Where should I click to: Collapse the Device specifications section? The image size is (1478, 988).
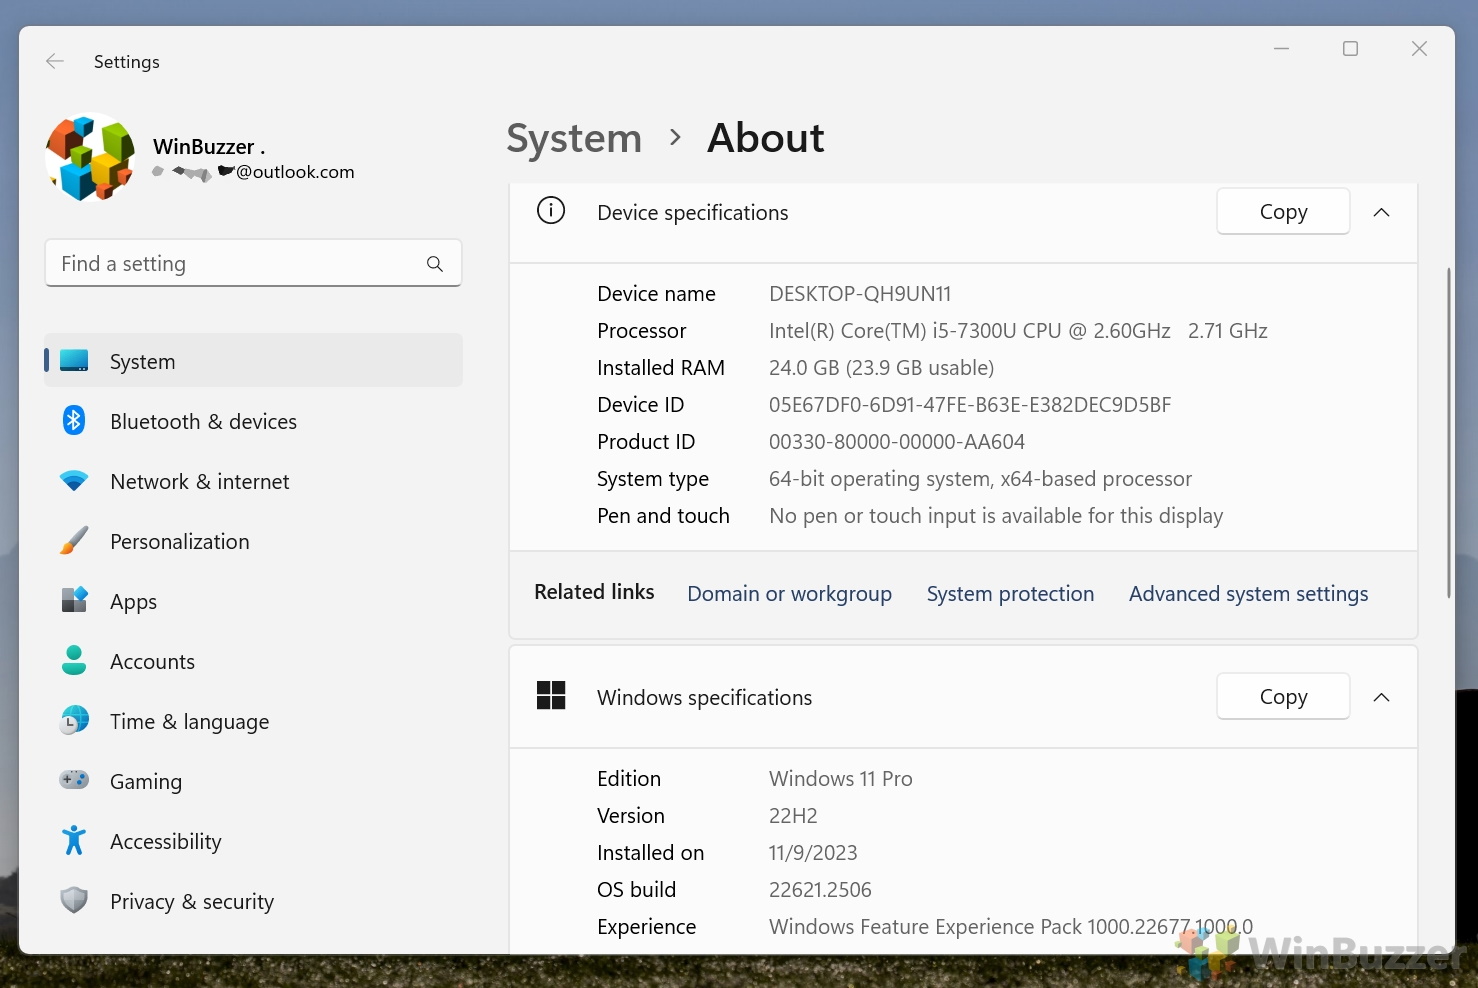1382,212
